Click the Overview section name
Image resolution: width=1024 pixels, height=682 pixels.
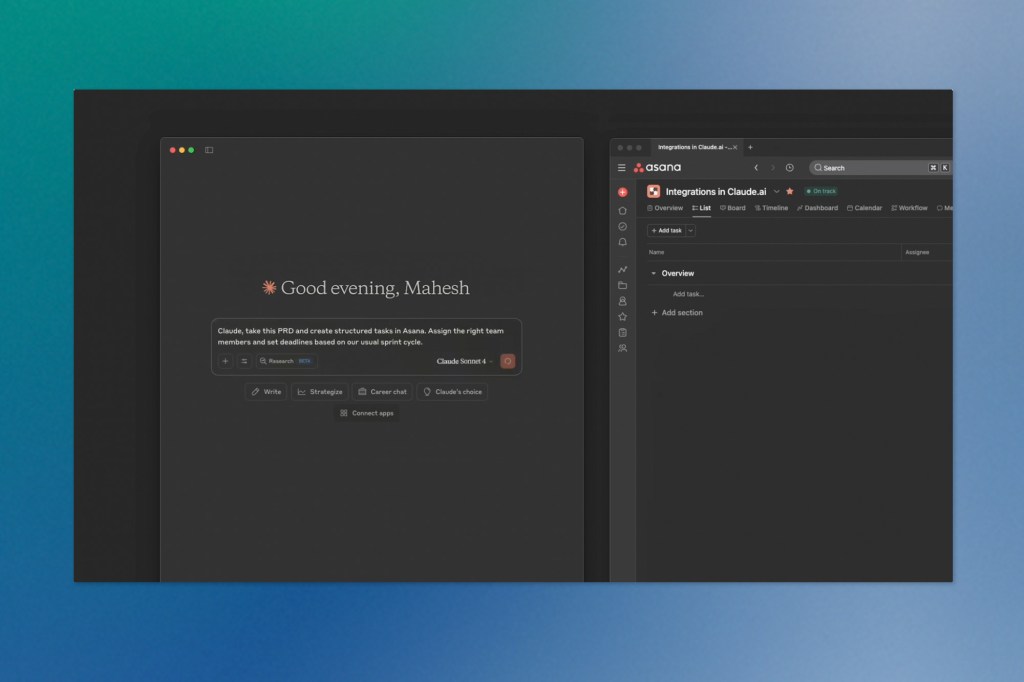(678, 274)
